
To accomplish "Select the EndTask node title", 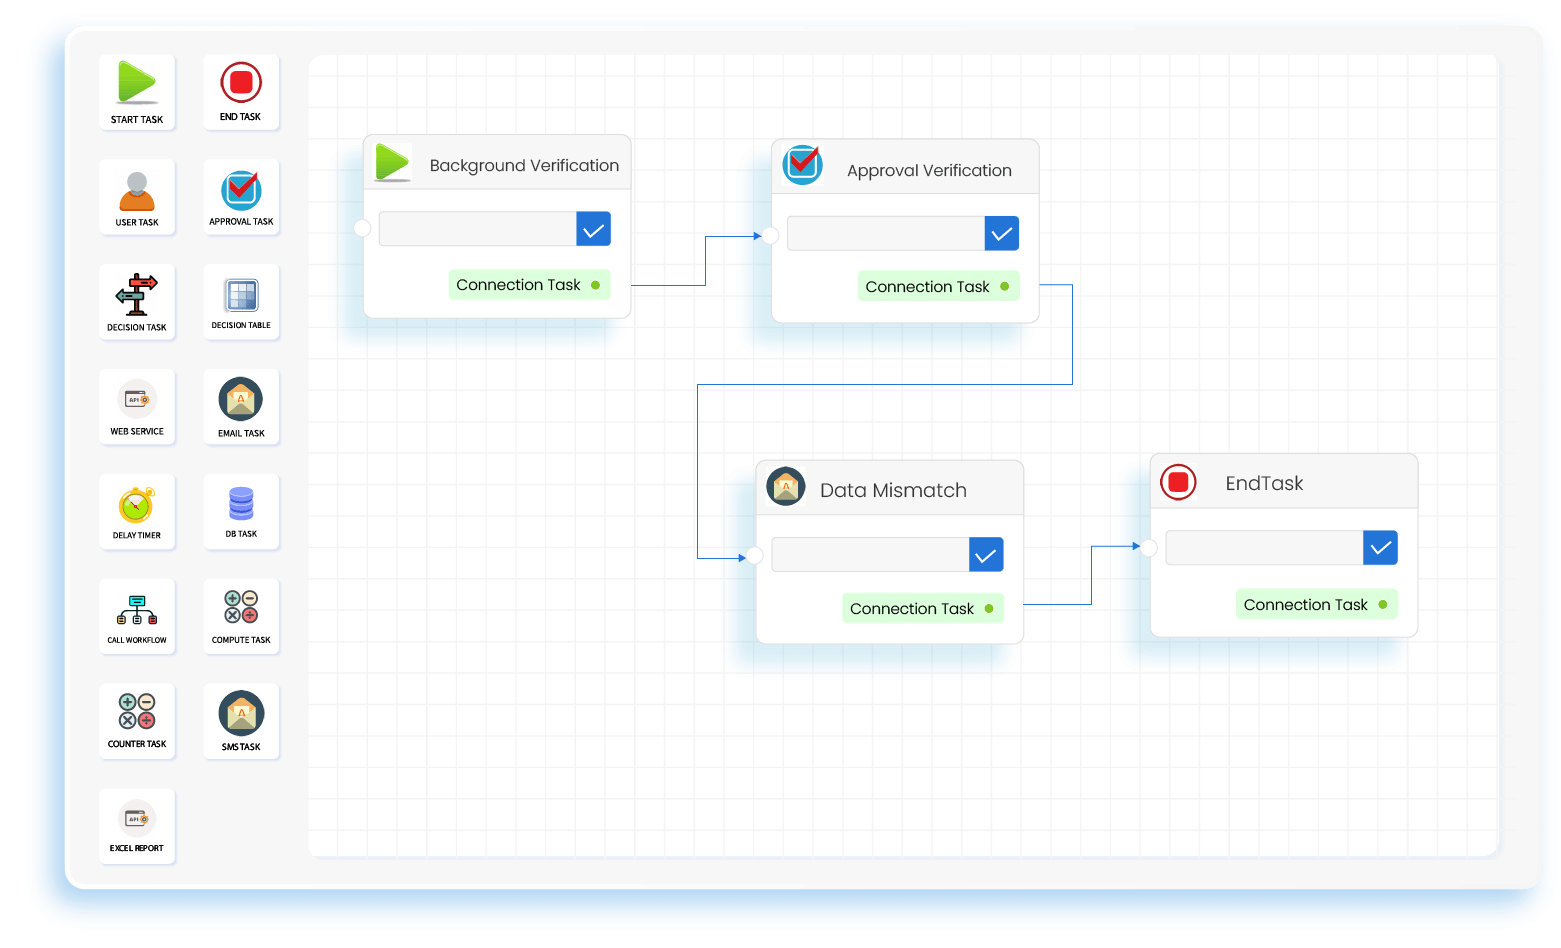I will point(1264,484).
